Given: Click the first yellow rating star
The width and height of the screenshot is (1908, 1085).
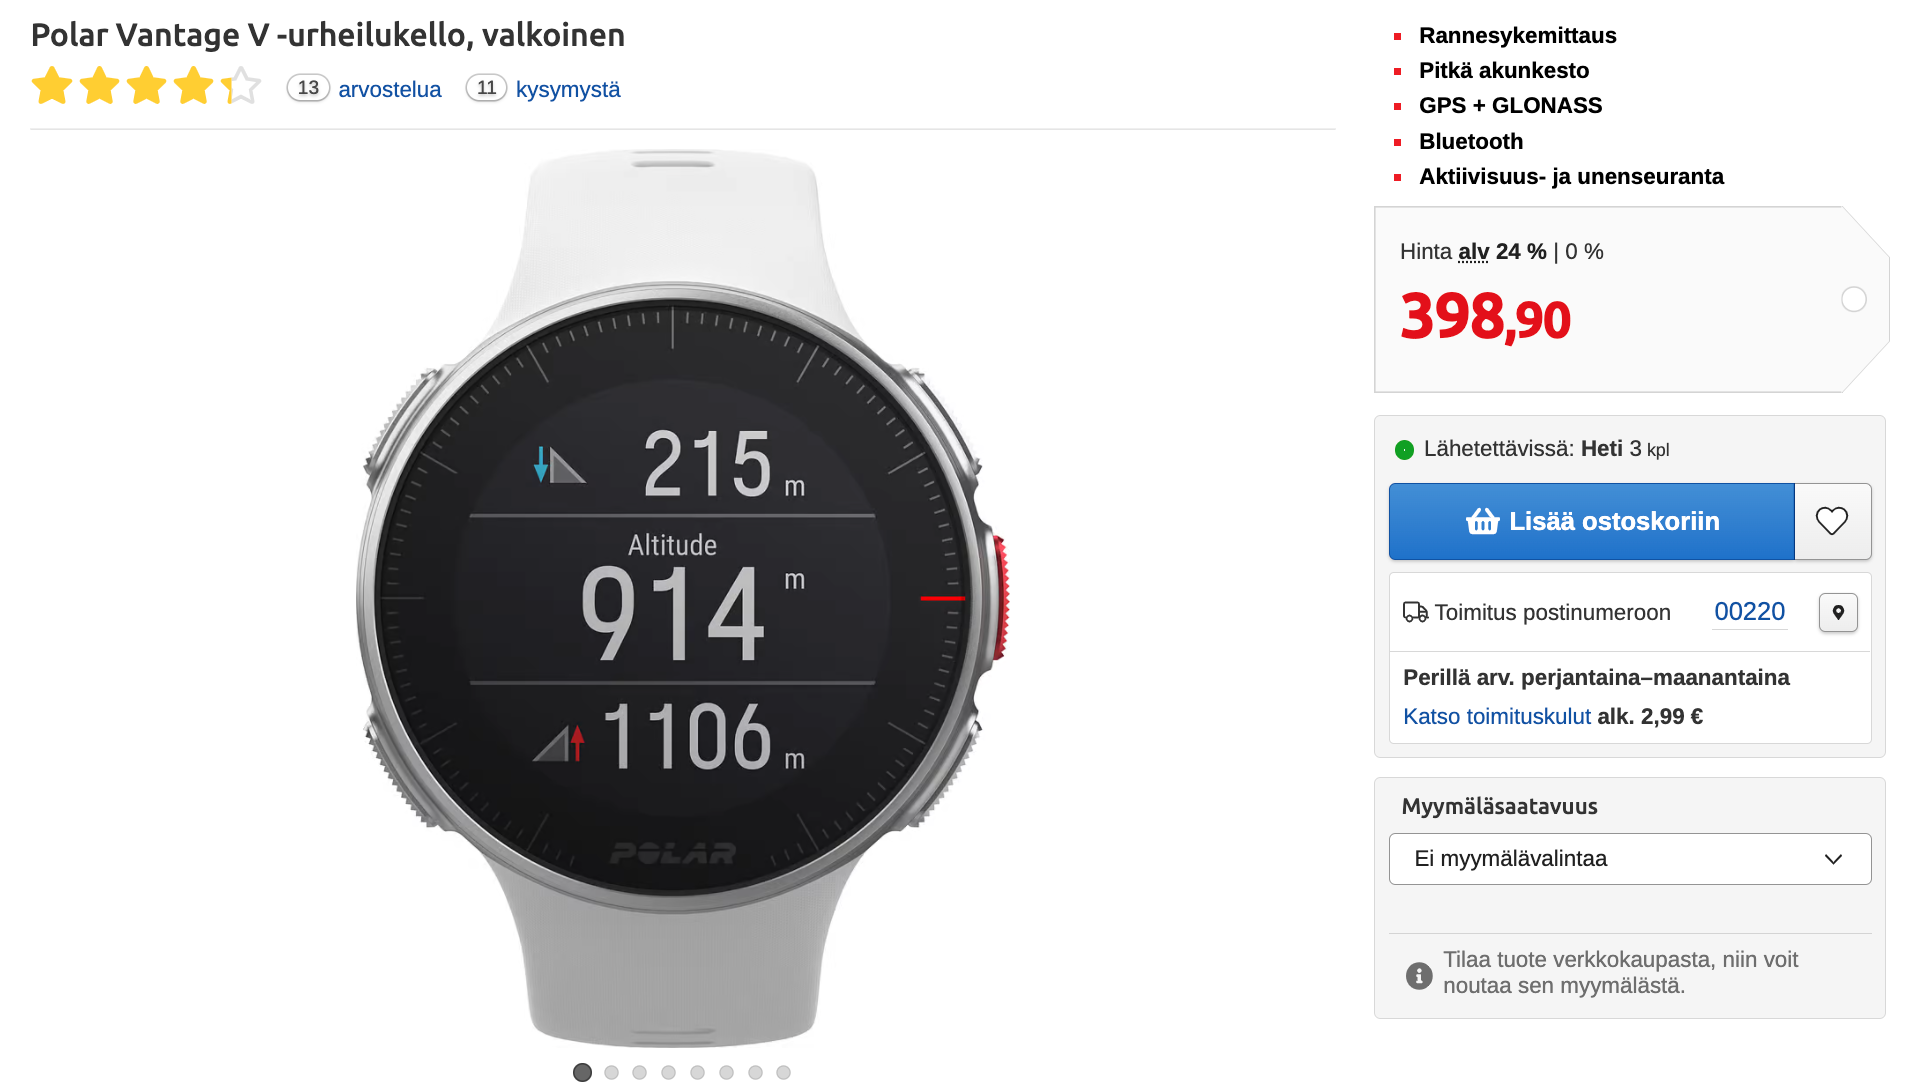Looking at the screenshot, I should [52, 87].
